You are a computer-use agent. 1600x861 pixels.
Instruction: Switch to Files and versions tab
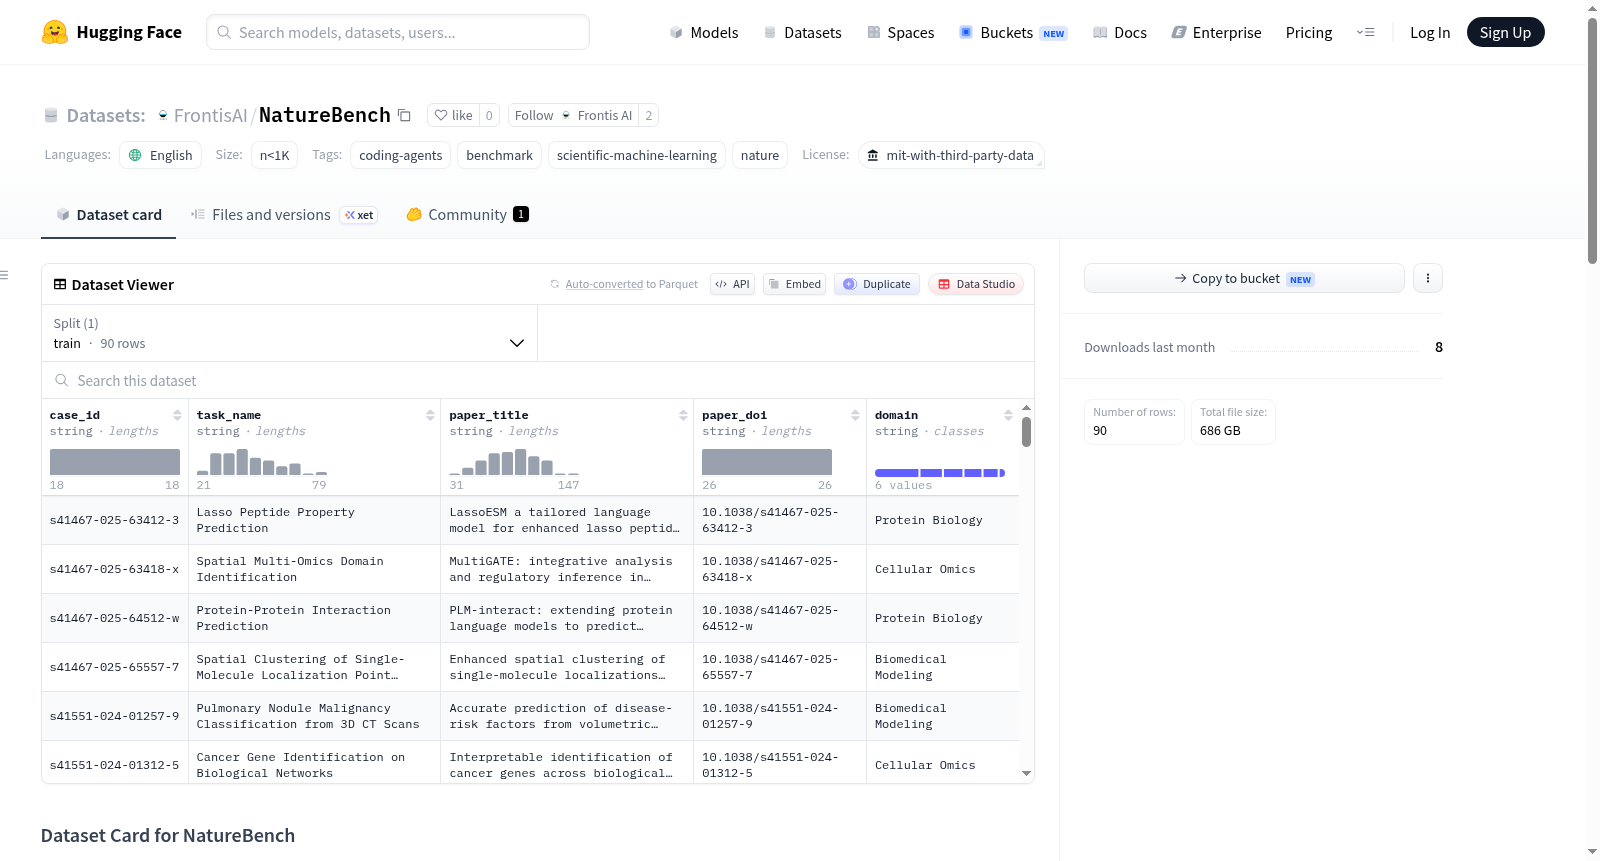(284, 214)
